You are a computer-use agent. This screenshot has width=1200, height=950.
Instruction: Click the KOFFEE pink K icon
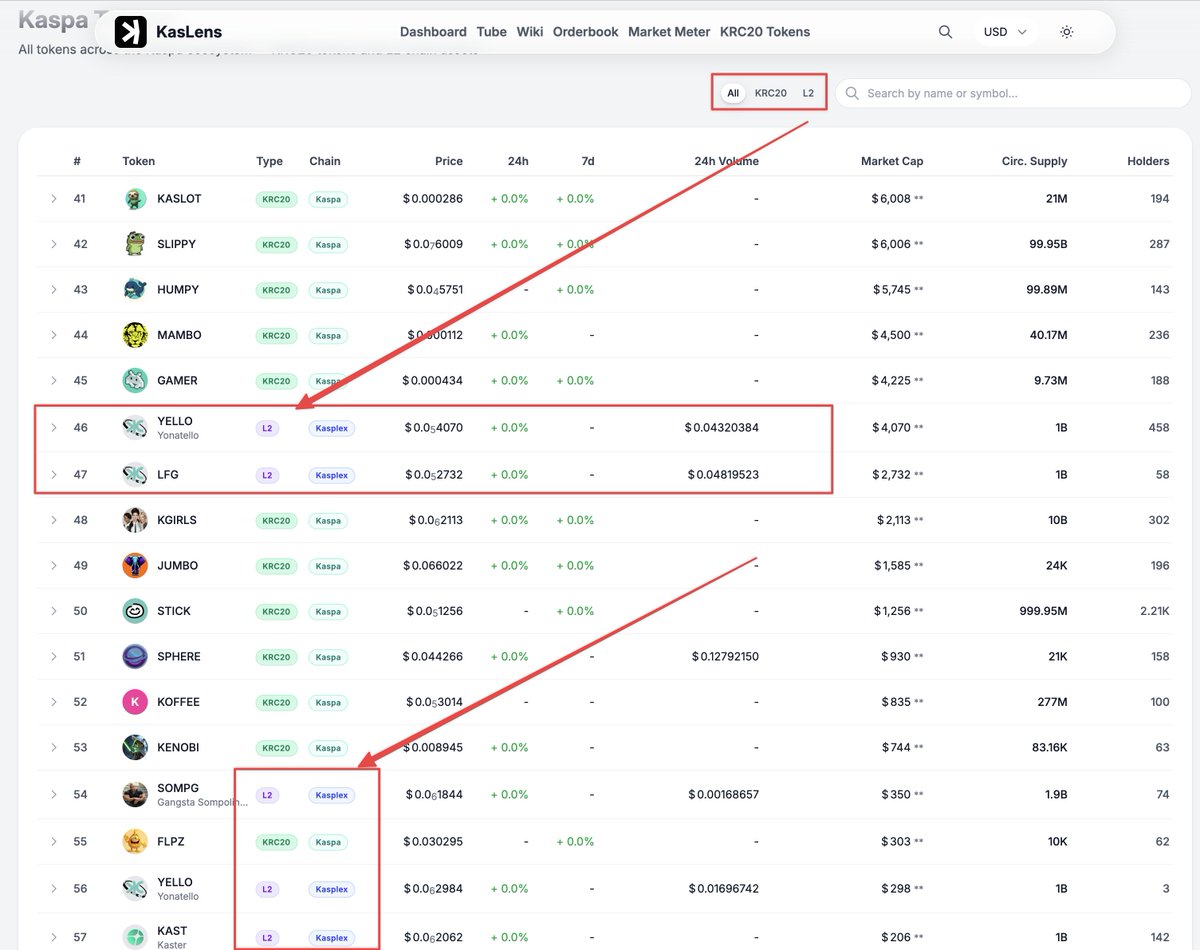tap(135, 702)
